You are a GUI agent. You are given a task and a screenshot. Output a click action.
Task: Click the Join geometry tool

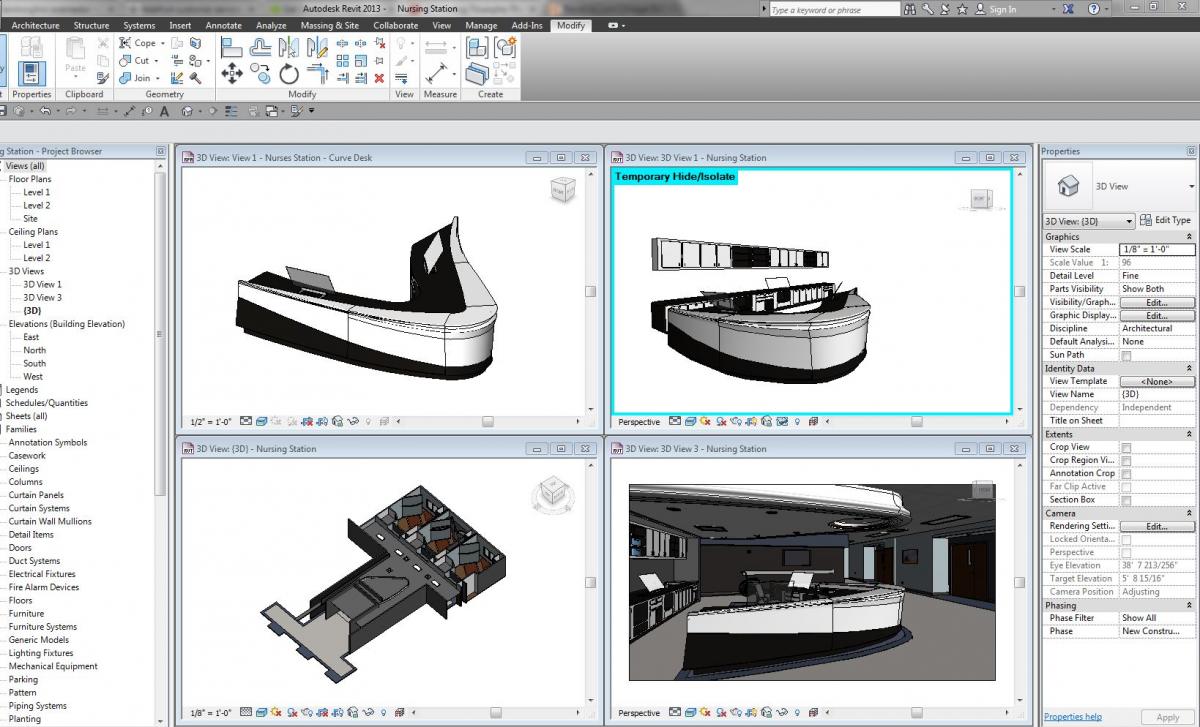[x=135, y=78]
